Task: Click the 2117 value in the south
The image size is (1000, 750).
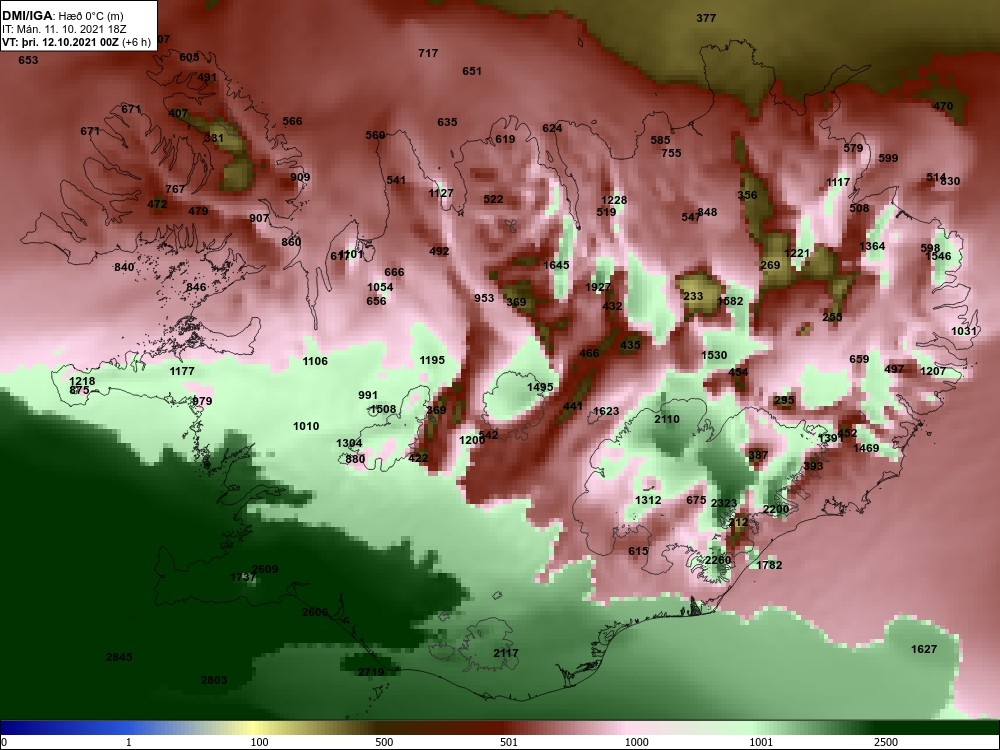Action: coord(506,653)
